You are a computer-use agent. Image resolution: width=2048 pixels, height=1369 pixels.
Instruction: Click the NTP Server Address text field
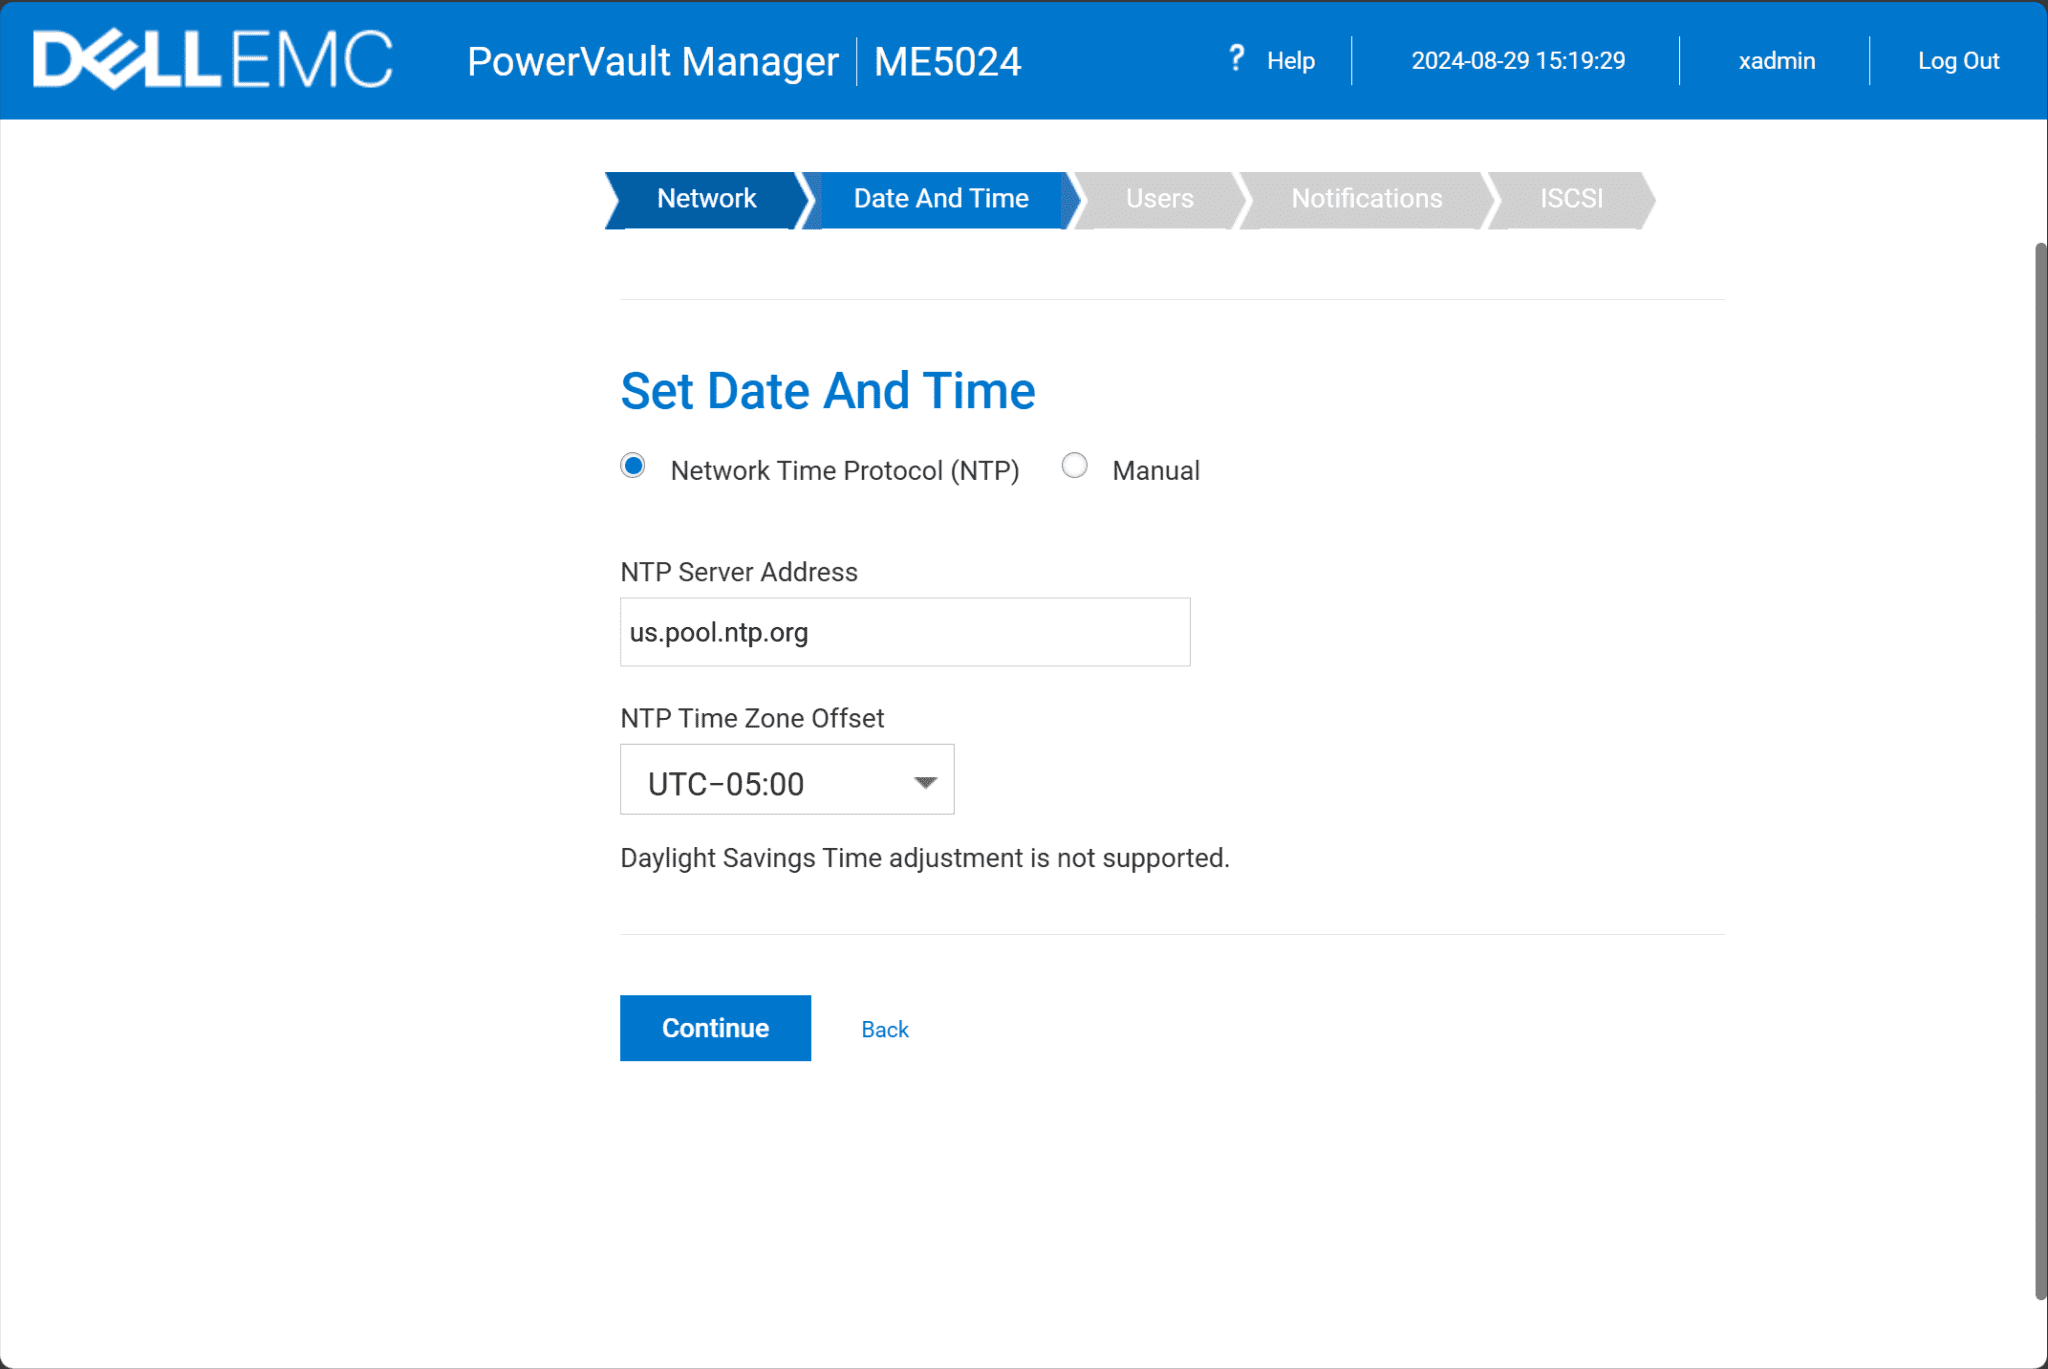(x=904, y=631)
